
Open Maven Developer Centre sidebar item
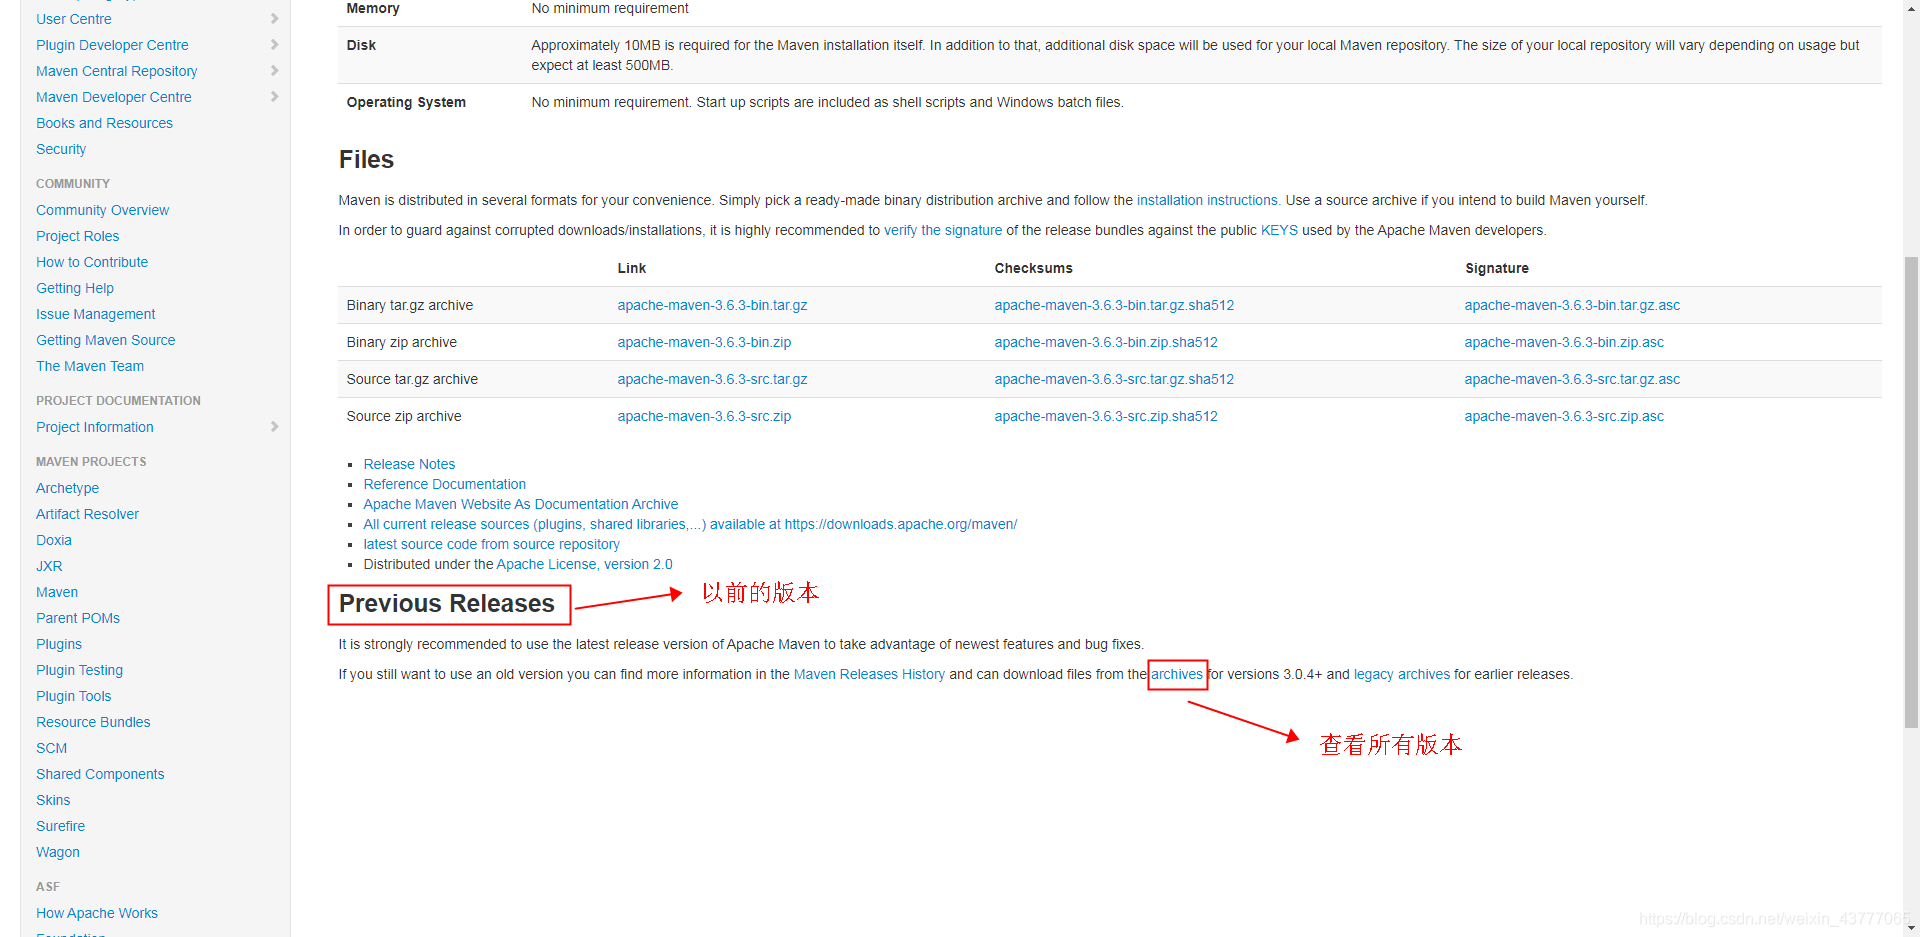coord(114,97)
